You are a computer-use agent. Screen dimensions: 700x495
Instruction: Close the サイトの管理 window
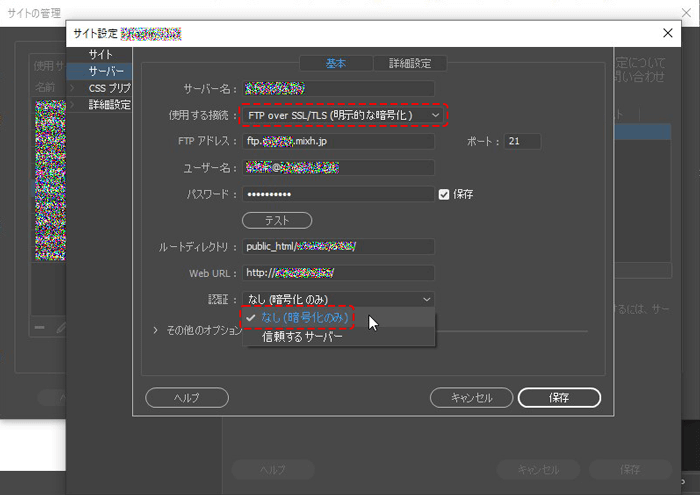[x=687, y=12]
